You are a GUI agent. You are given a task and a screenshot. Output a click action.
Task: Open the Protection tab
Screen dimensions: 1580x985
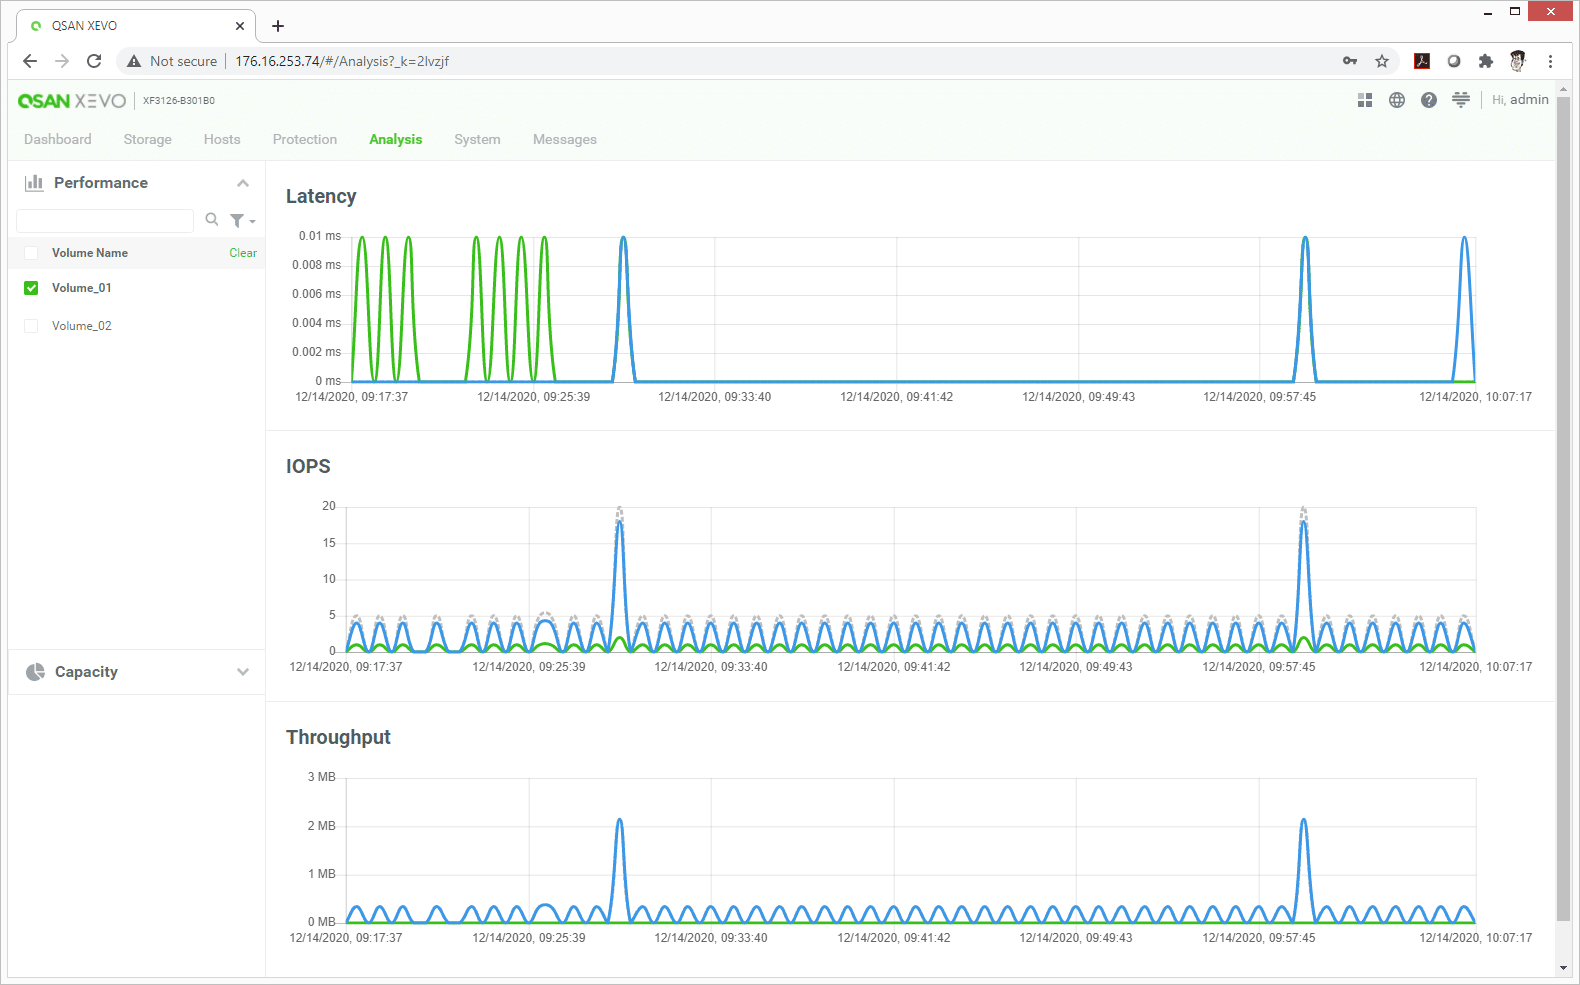[x=305, y=140]
